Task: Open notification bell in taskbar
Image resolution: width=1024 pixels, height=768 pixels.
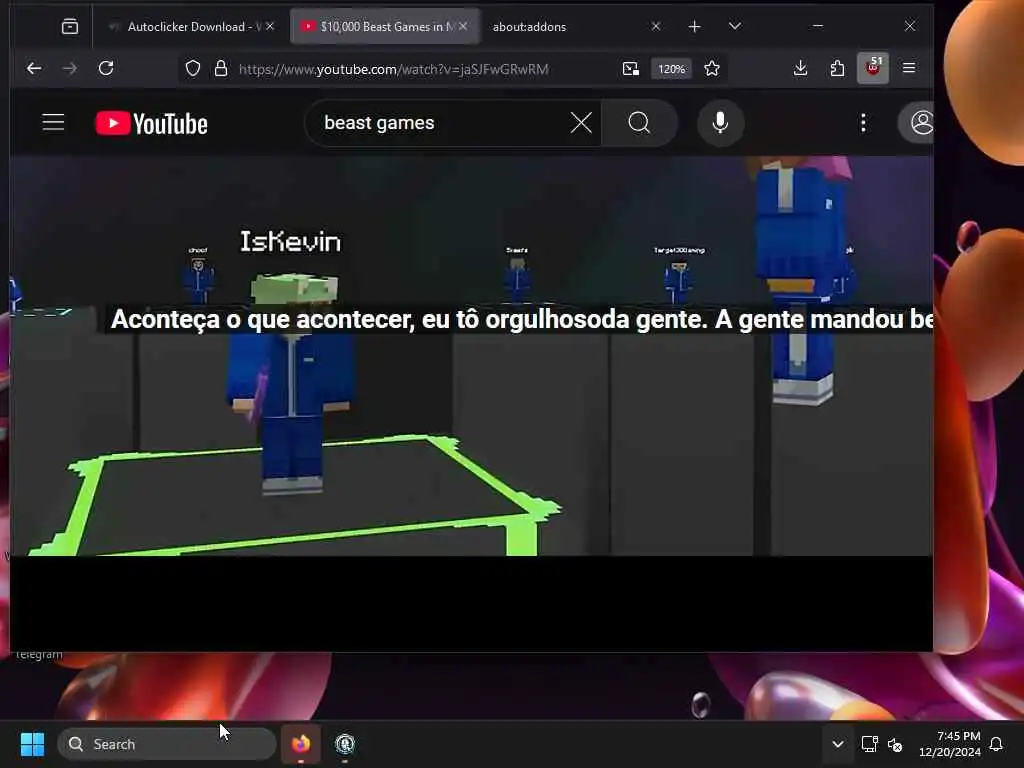Action: tap(996, 744)
